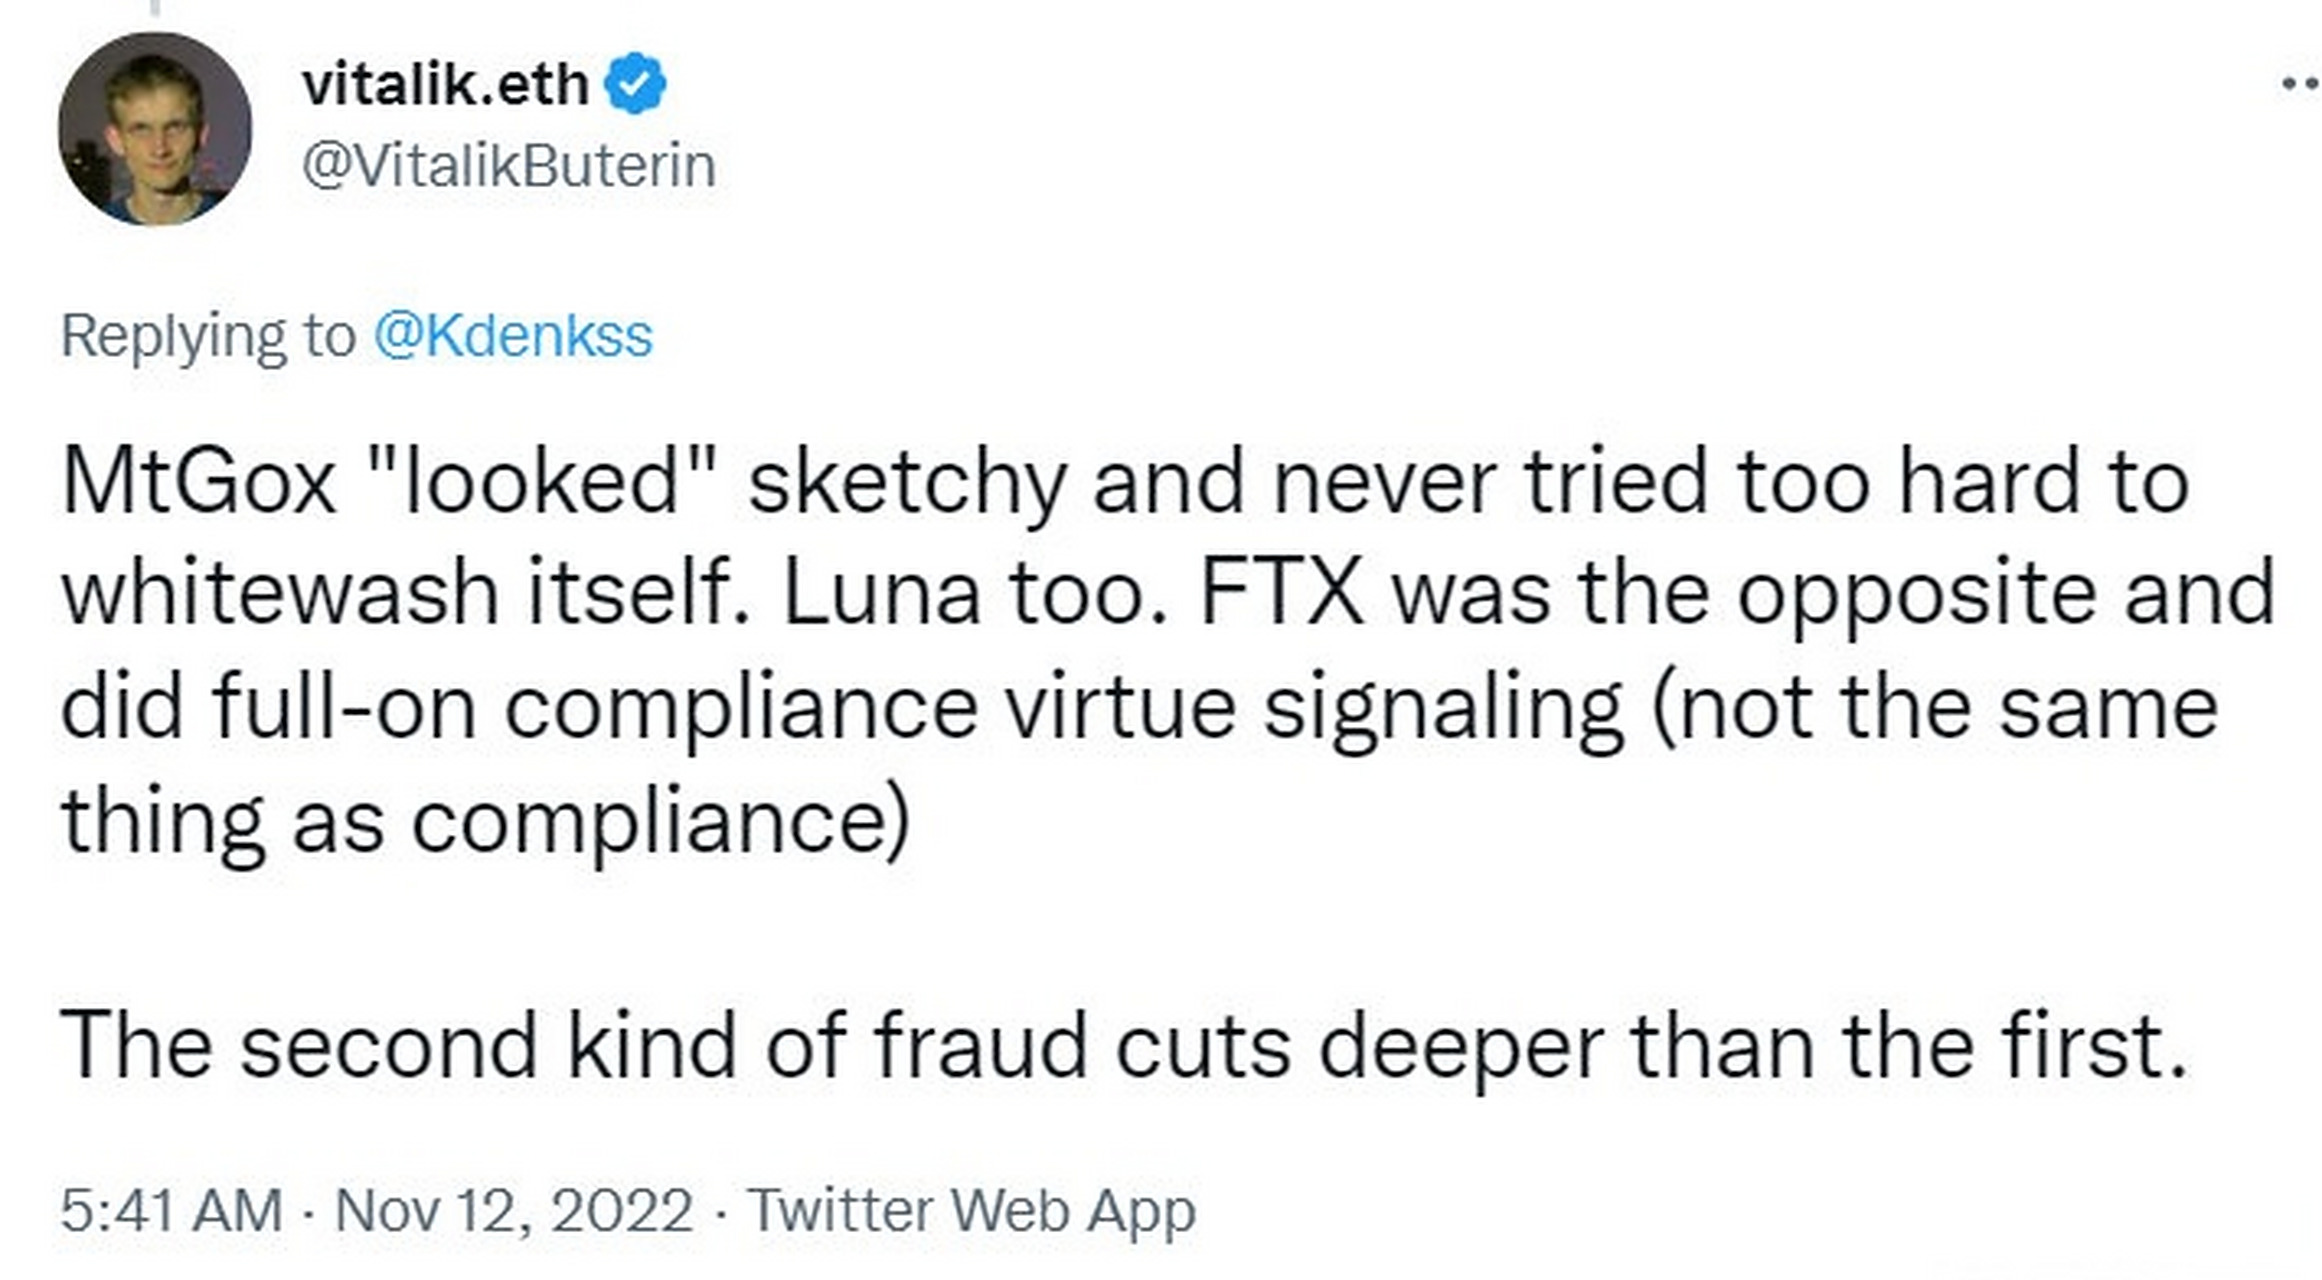This screenshot has width=2322, height=1280.
Task: Open the @Kdenkss mention link
Action: (513, 336)
